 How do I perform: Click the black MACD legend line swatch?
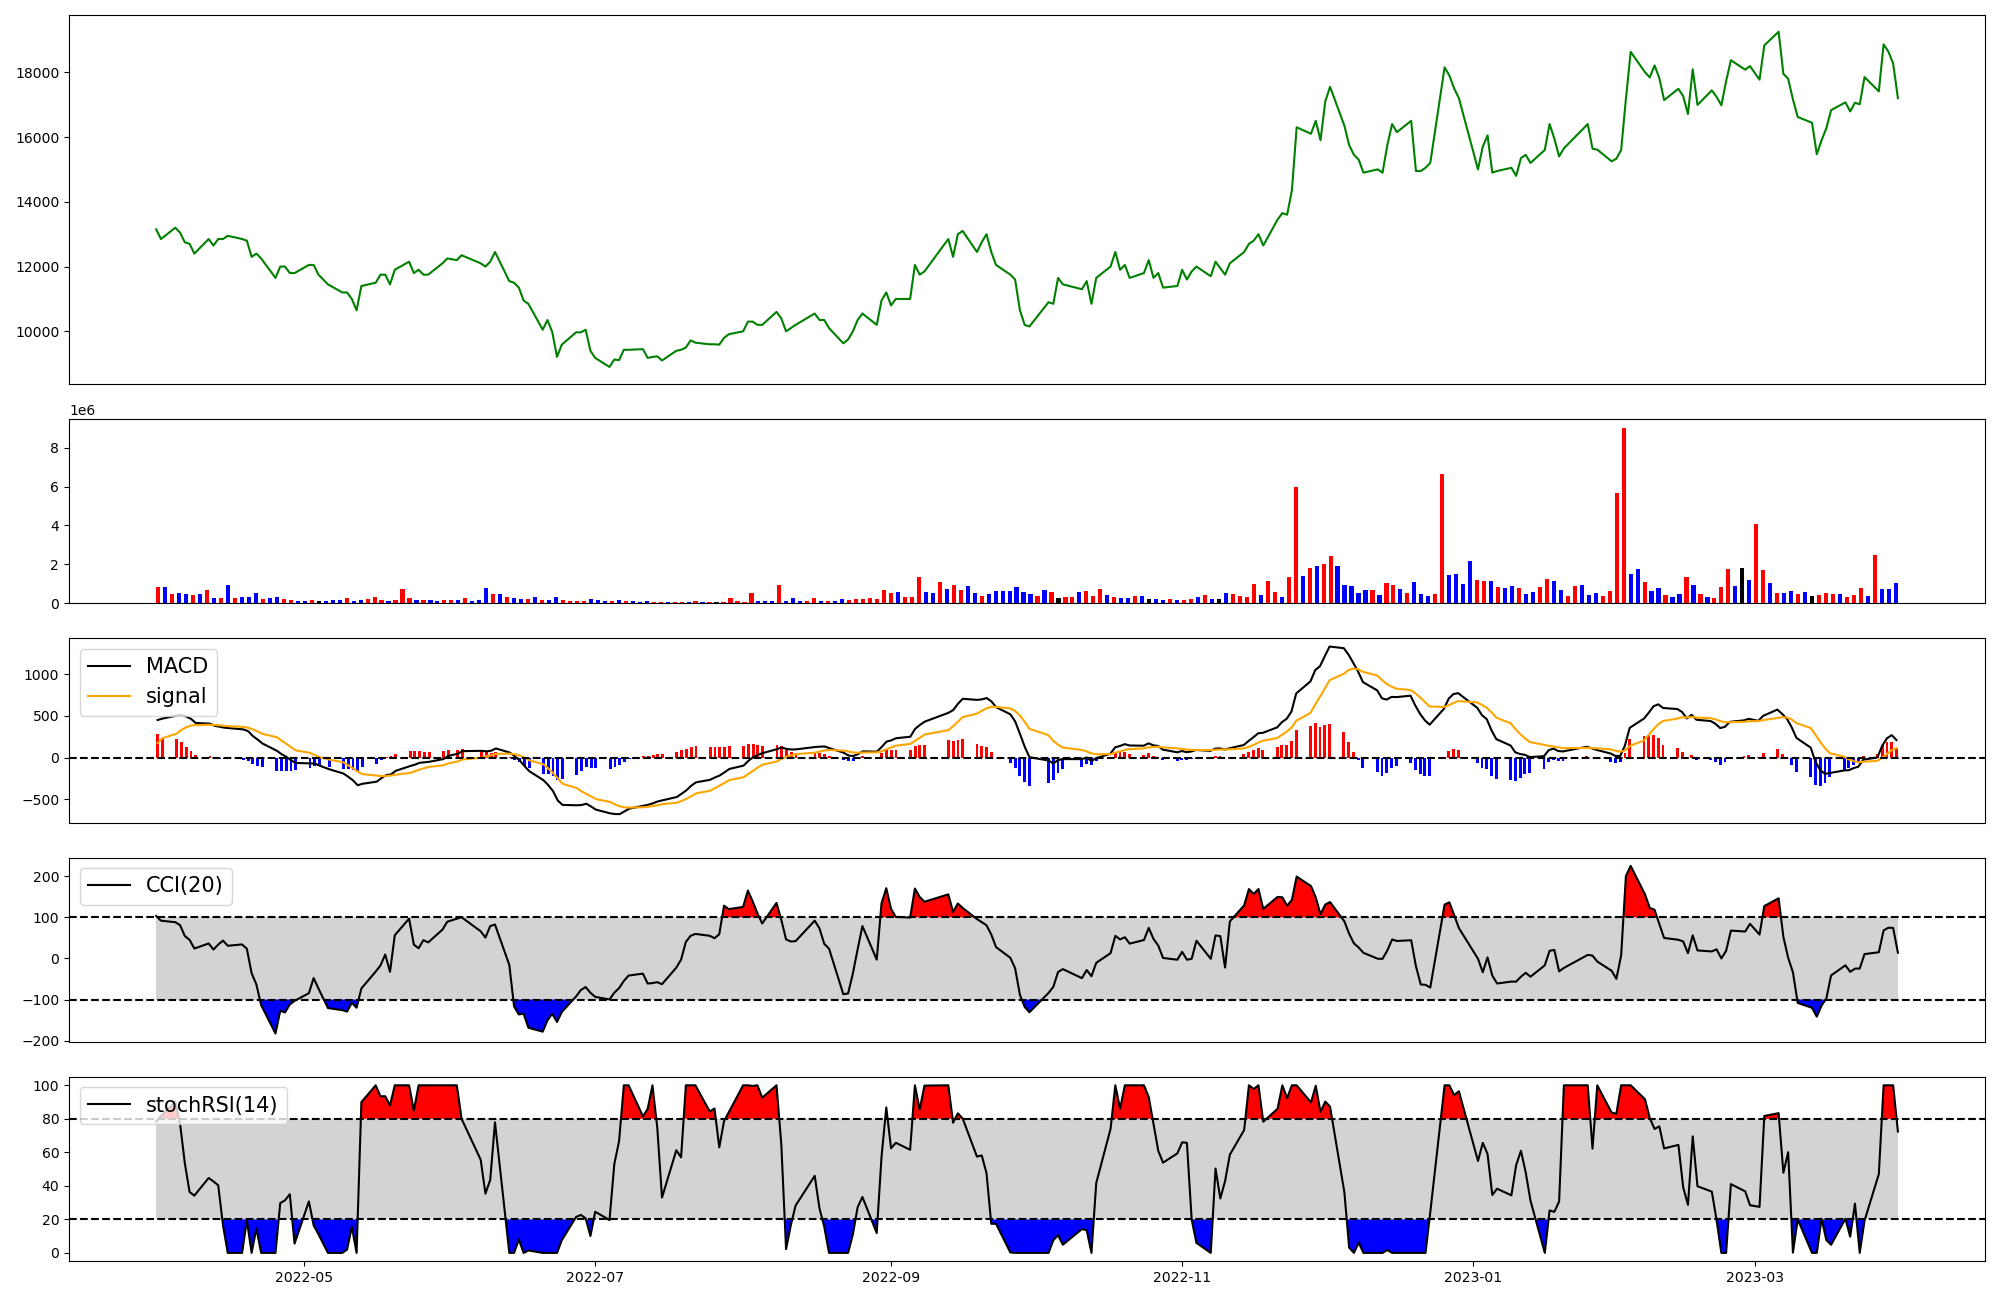(x=109, y=666)
